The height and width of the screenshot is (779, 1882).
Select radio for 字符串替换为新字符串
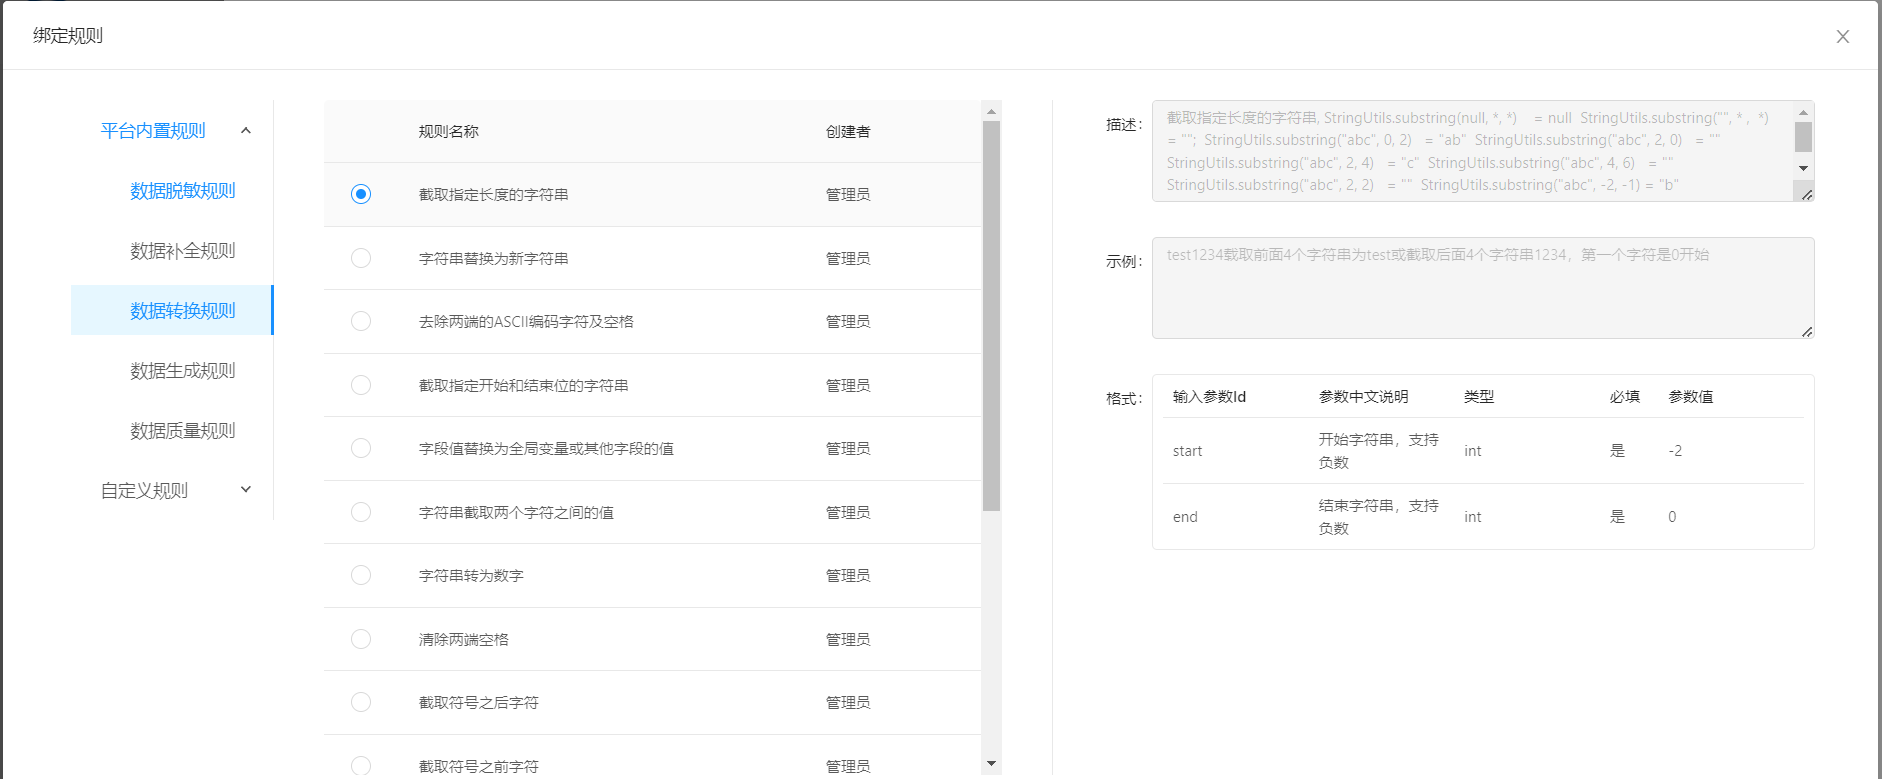[361, 258]
